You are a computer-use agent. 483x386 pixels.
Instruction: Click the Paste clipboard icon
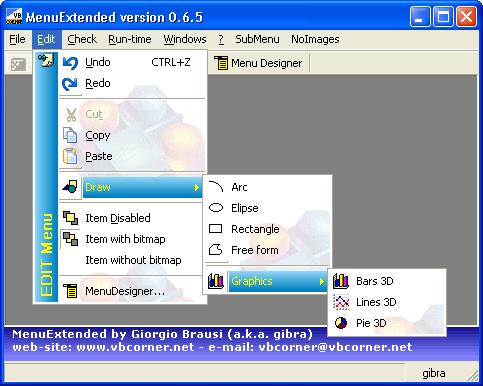(70, 156)
